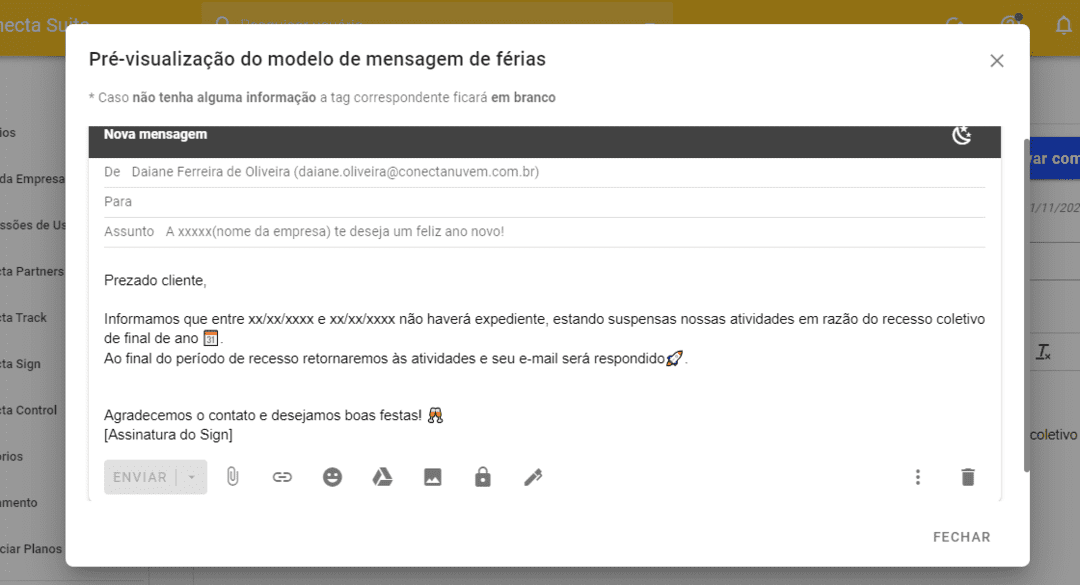Insert a link in the message

[x=282, y=477]
